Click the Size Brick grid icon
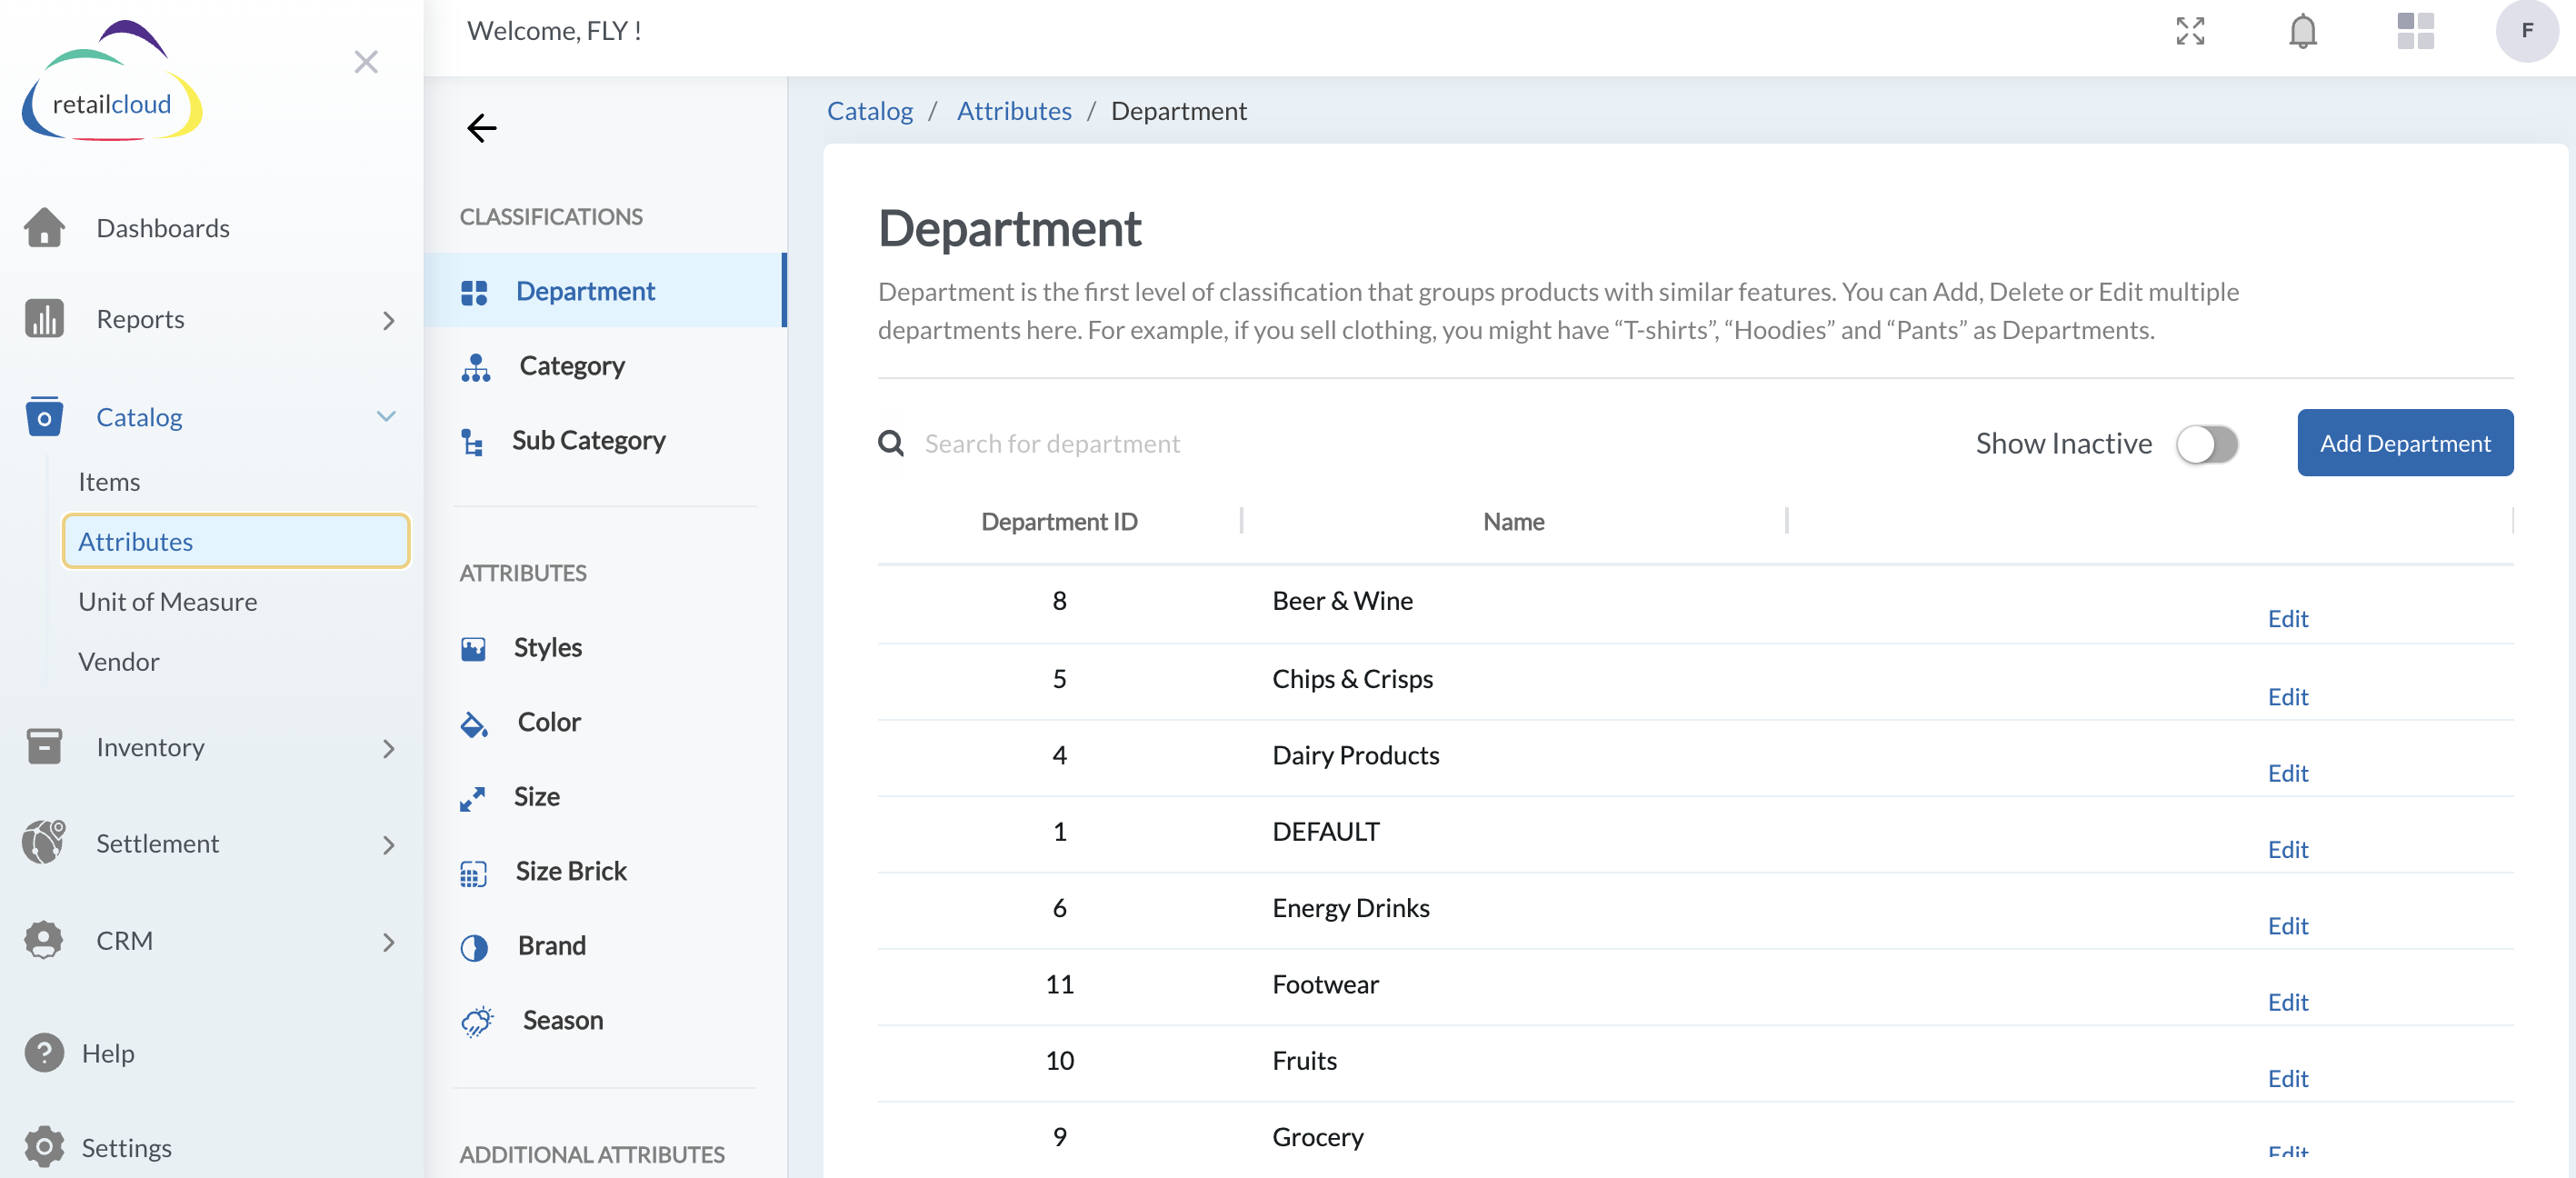The height and width of the screenshot is (1178, 2576). [x=473, y=873]
